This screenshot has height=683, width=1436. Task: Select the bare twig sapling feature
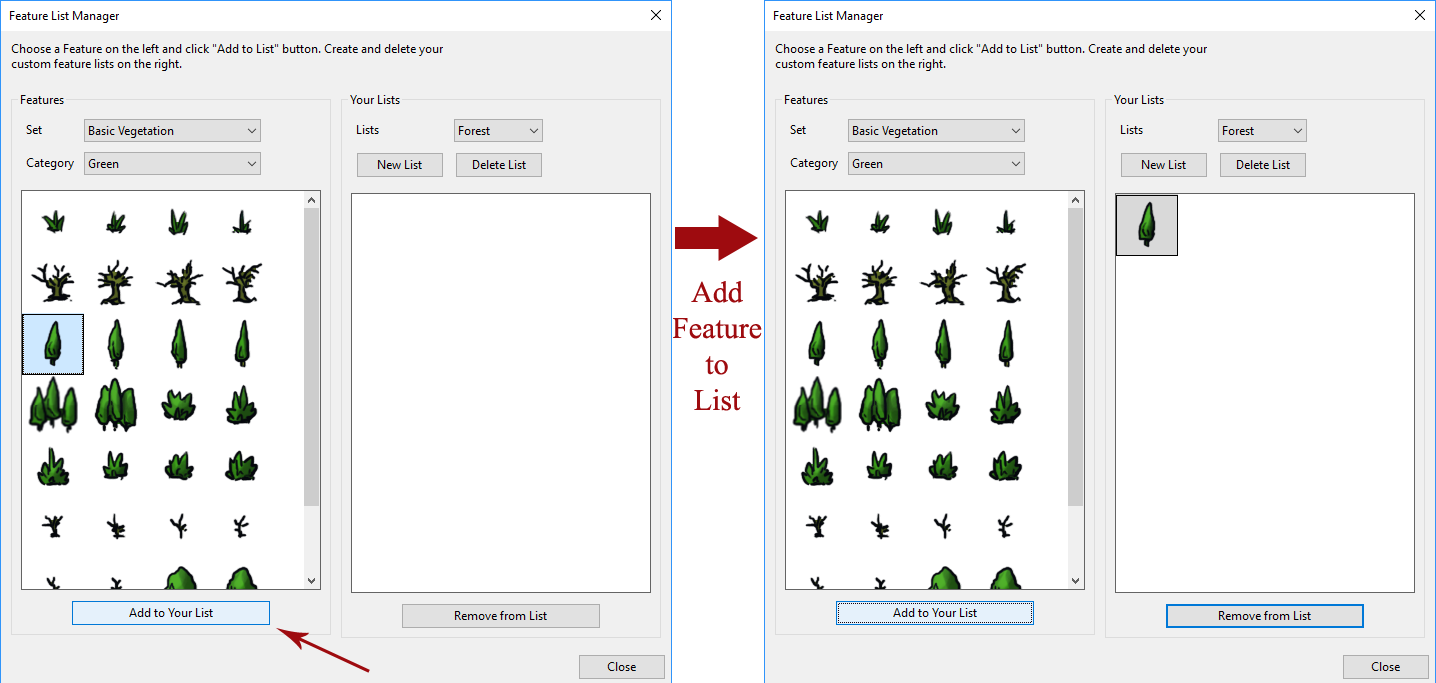coord(52,525)
